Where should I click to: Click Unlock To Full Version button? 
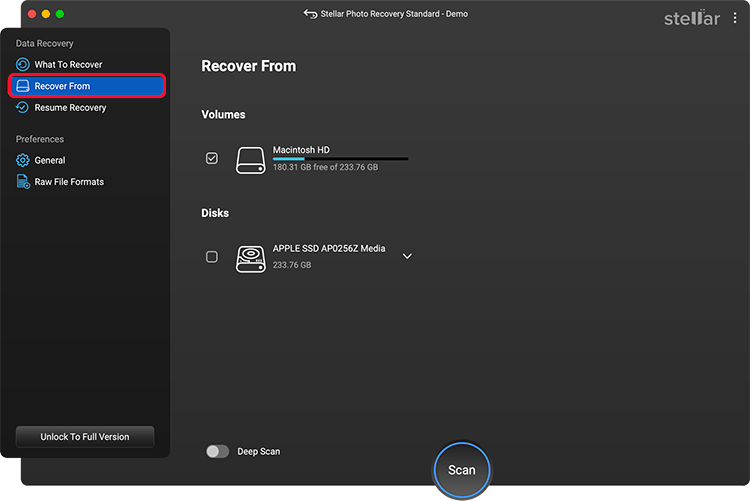pyautogui.click(x=85, y=437)
